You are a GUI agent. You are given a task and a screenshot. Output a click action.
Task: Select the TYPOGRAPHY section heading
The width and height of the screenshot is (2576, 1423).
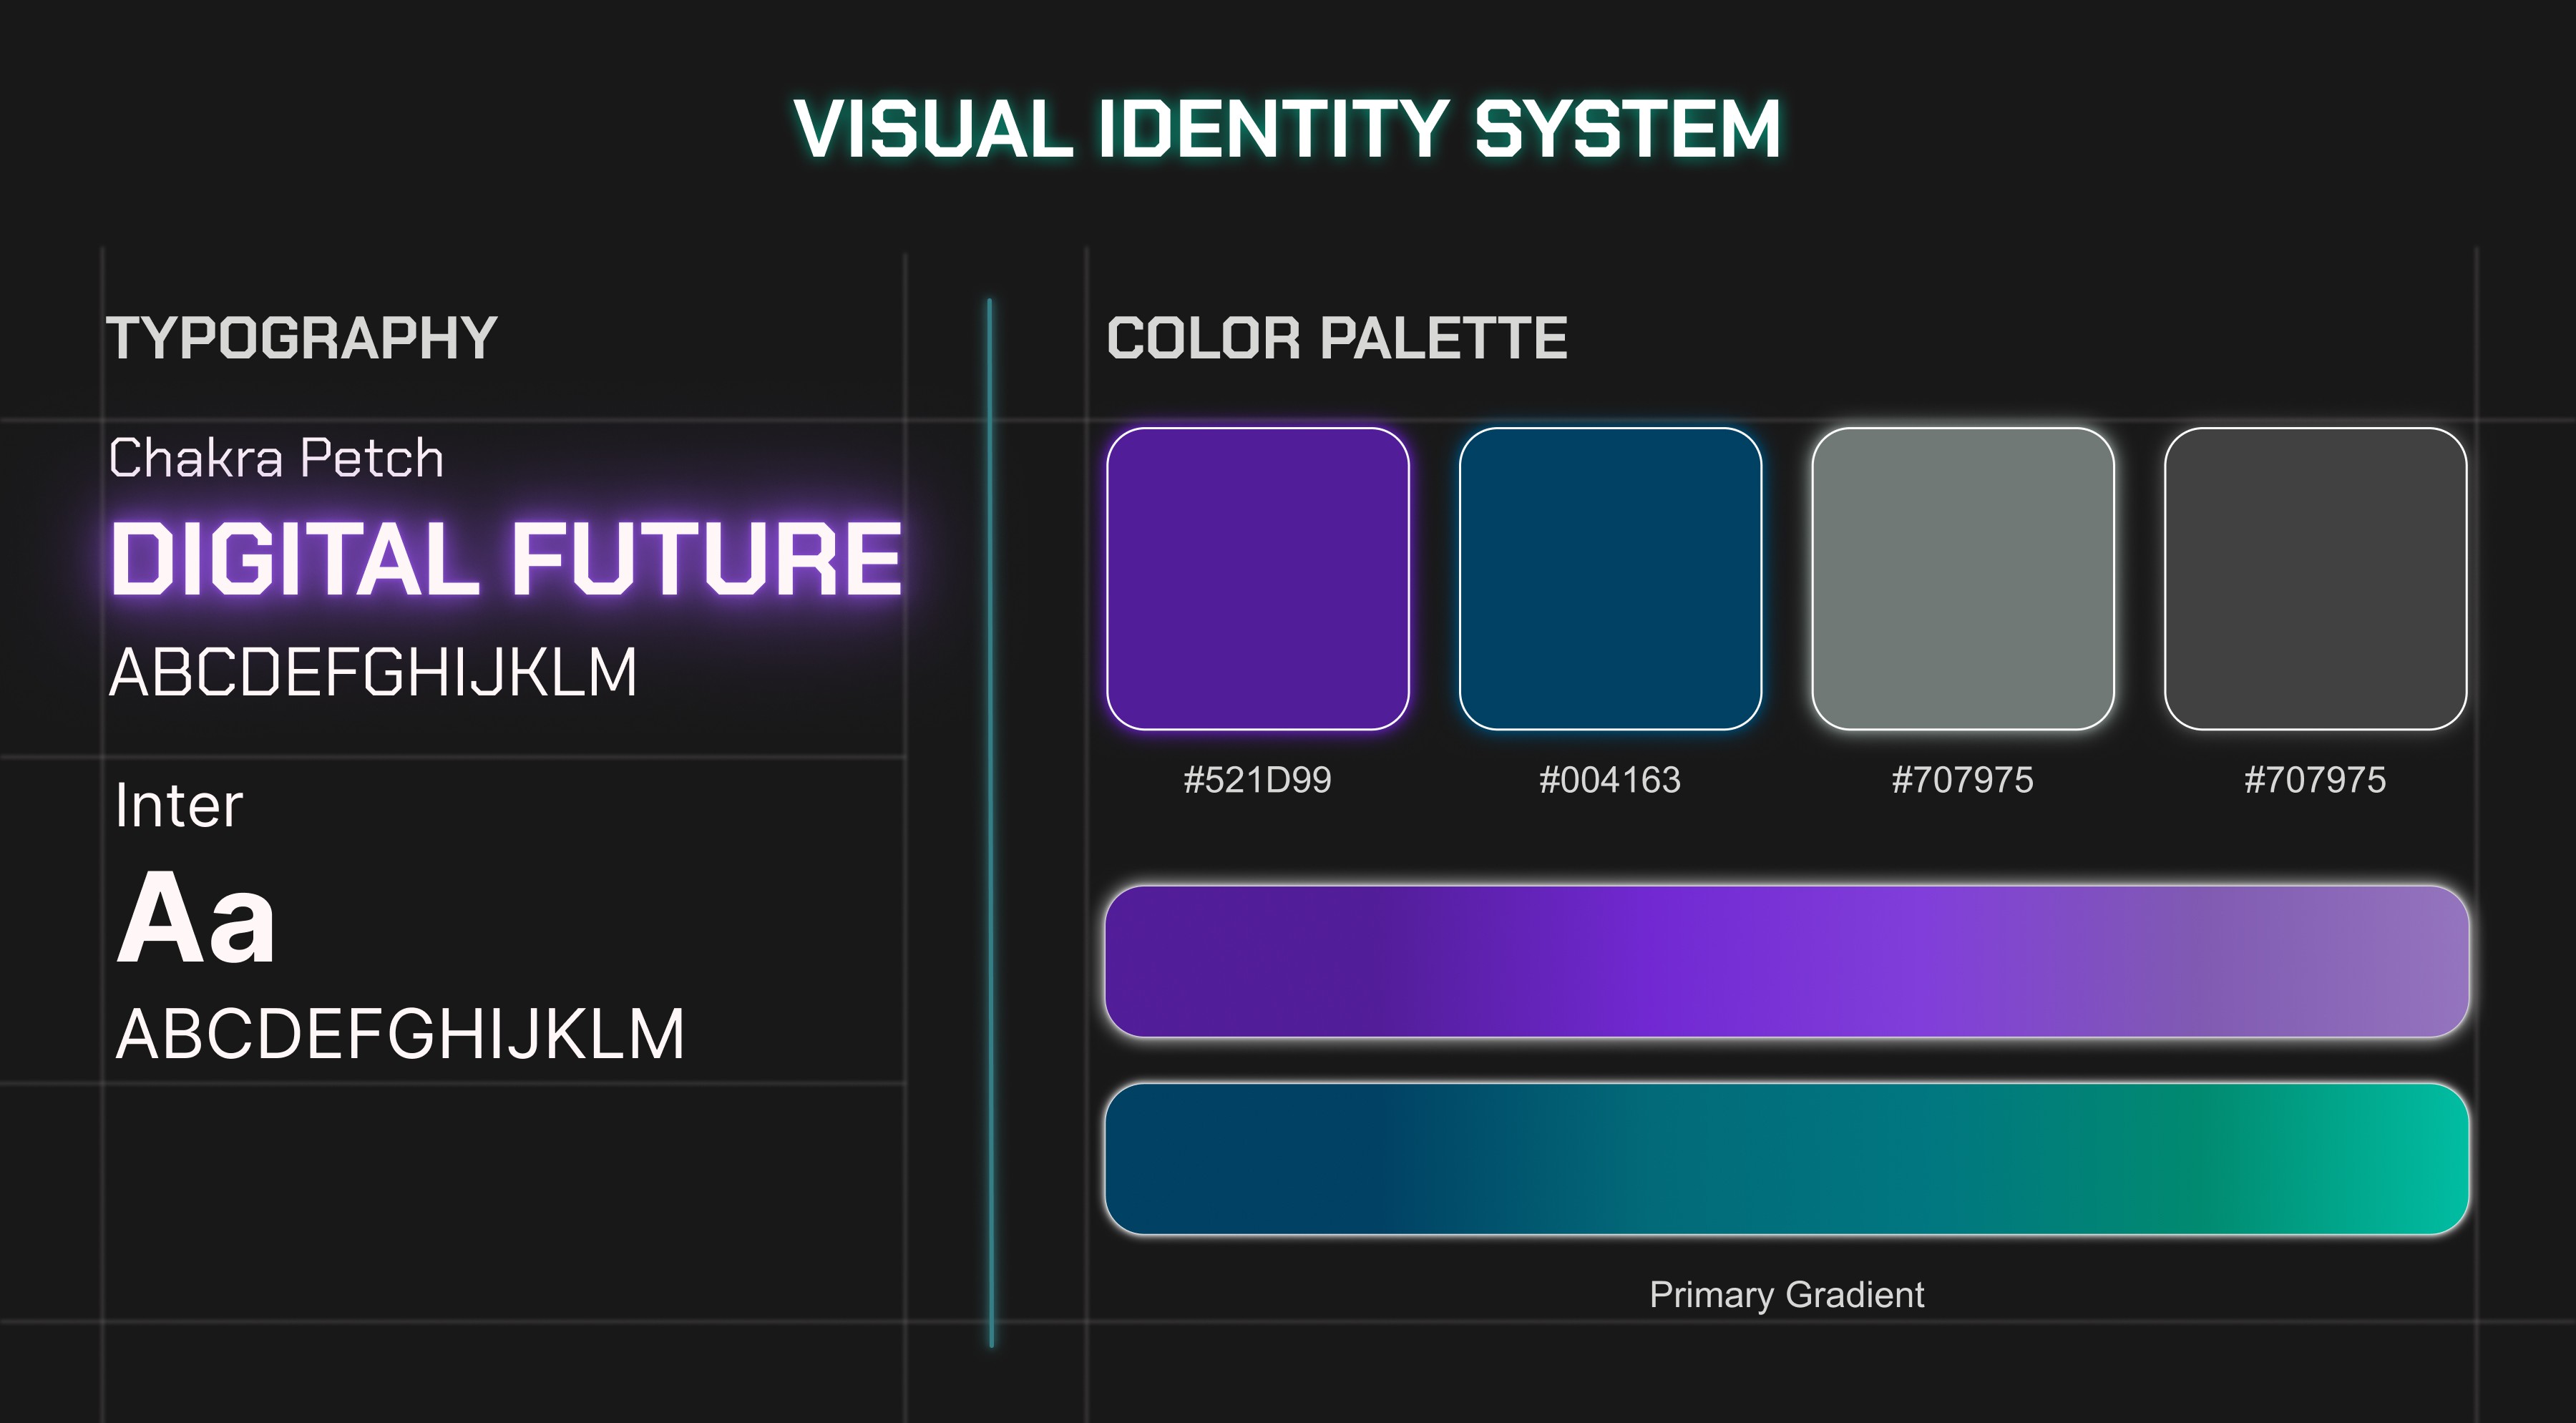click(302, 337)
